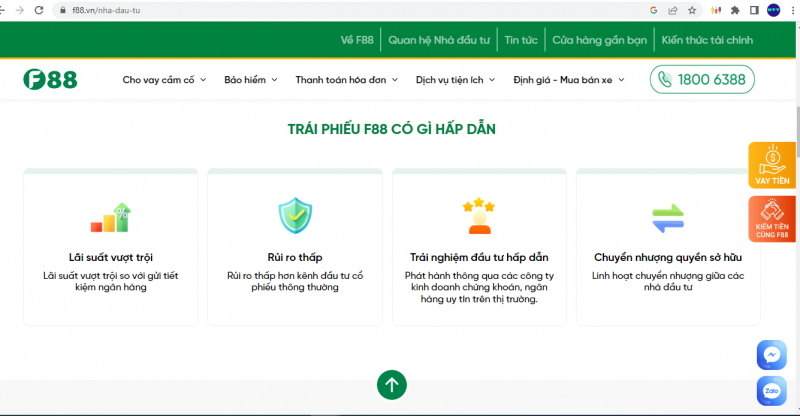Image resolution: width=800 pixels, height=416 pixels.
Task: Open the Messenger chat bubble
Action: click(x=771, y=355)
